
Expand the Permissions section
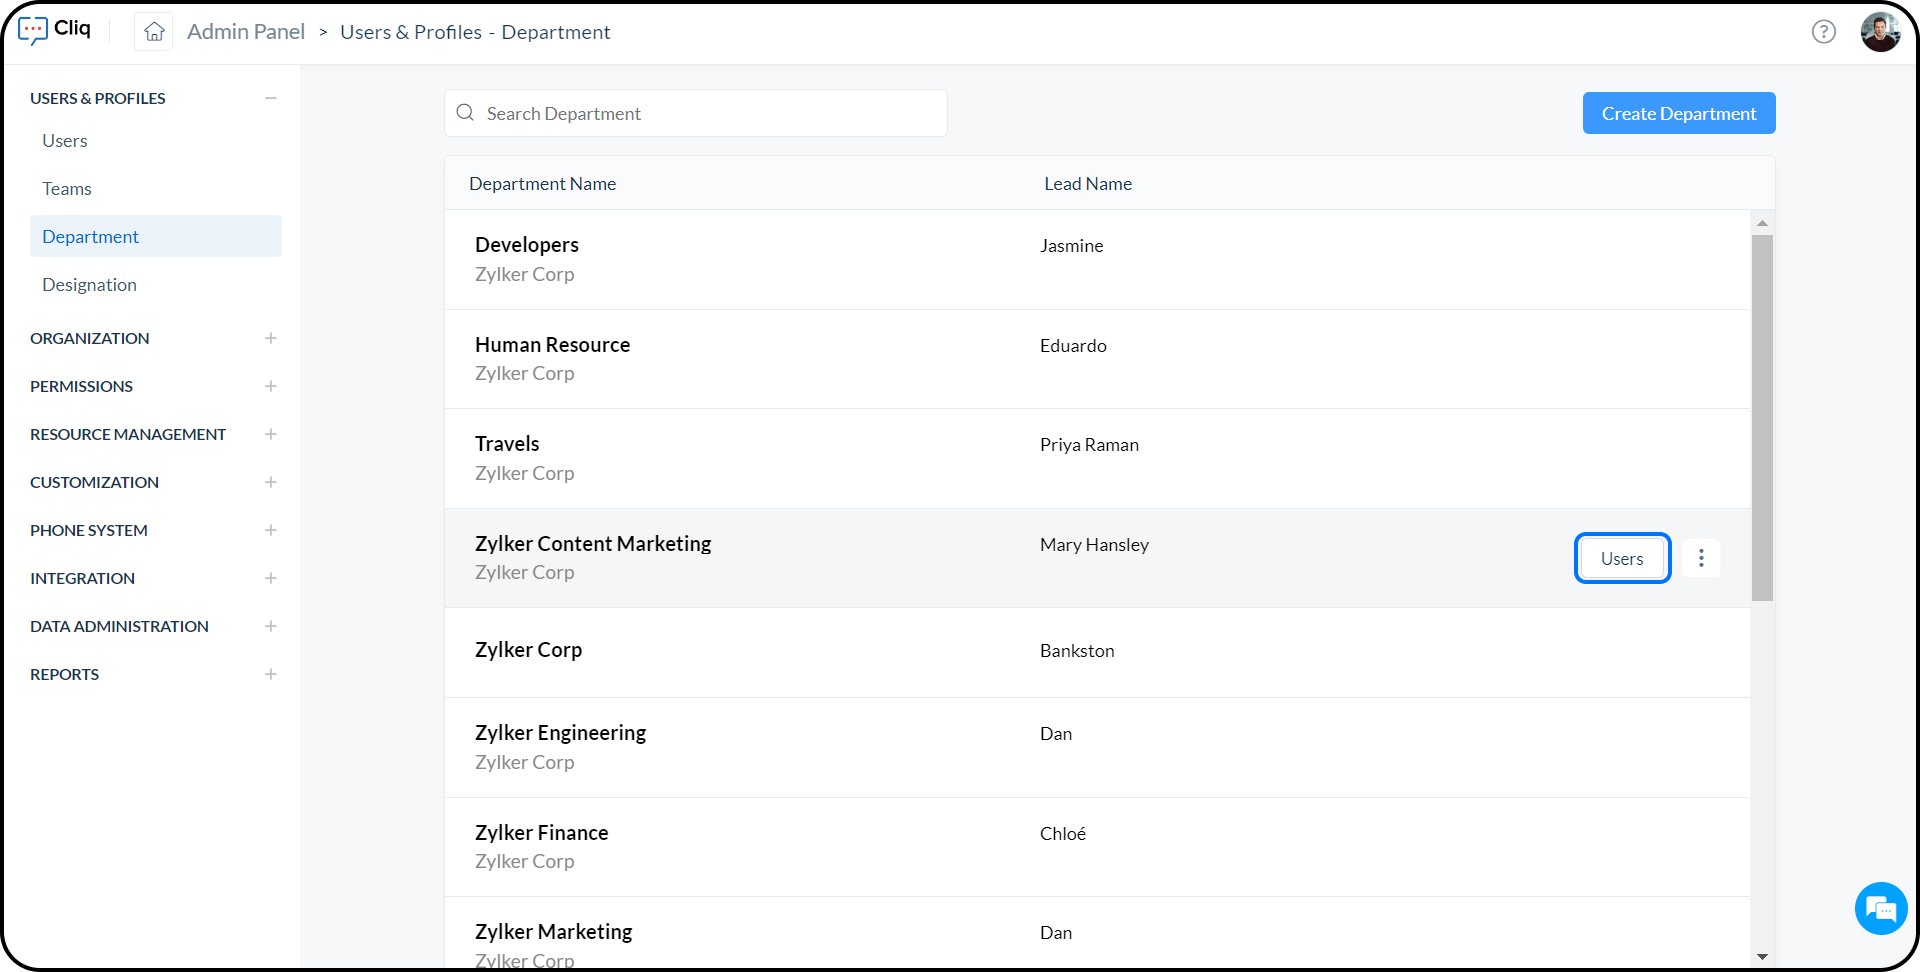(270, 386)
